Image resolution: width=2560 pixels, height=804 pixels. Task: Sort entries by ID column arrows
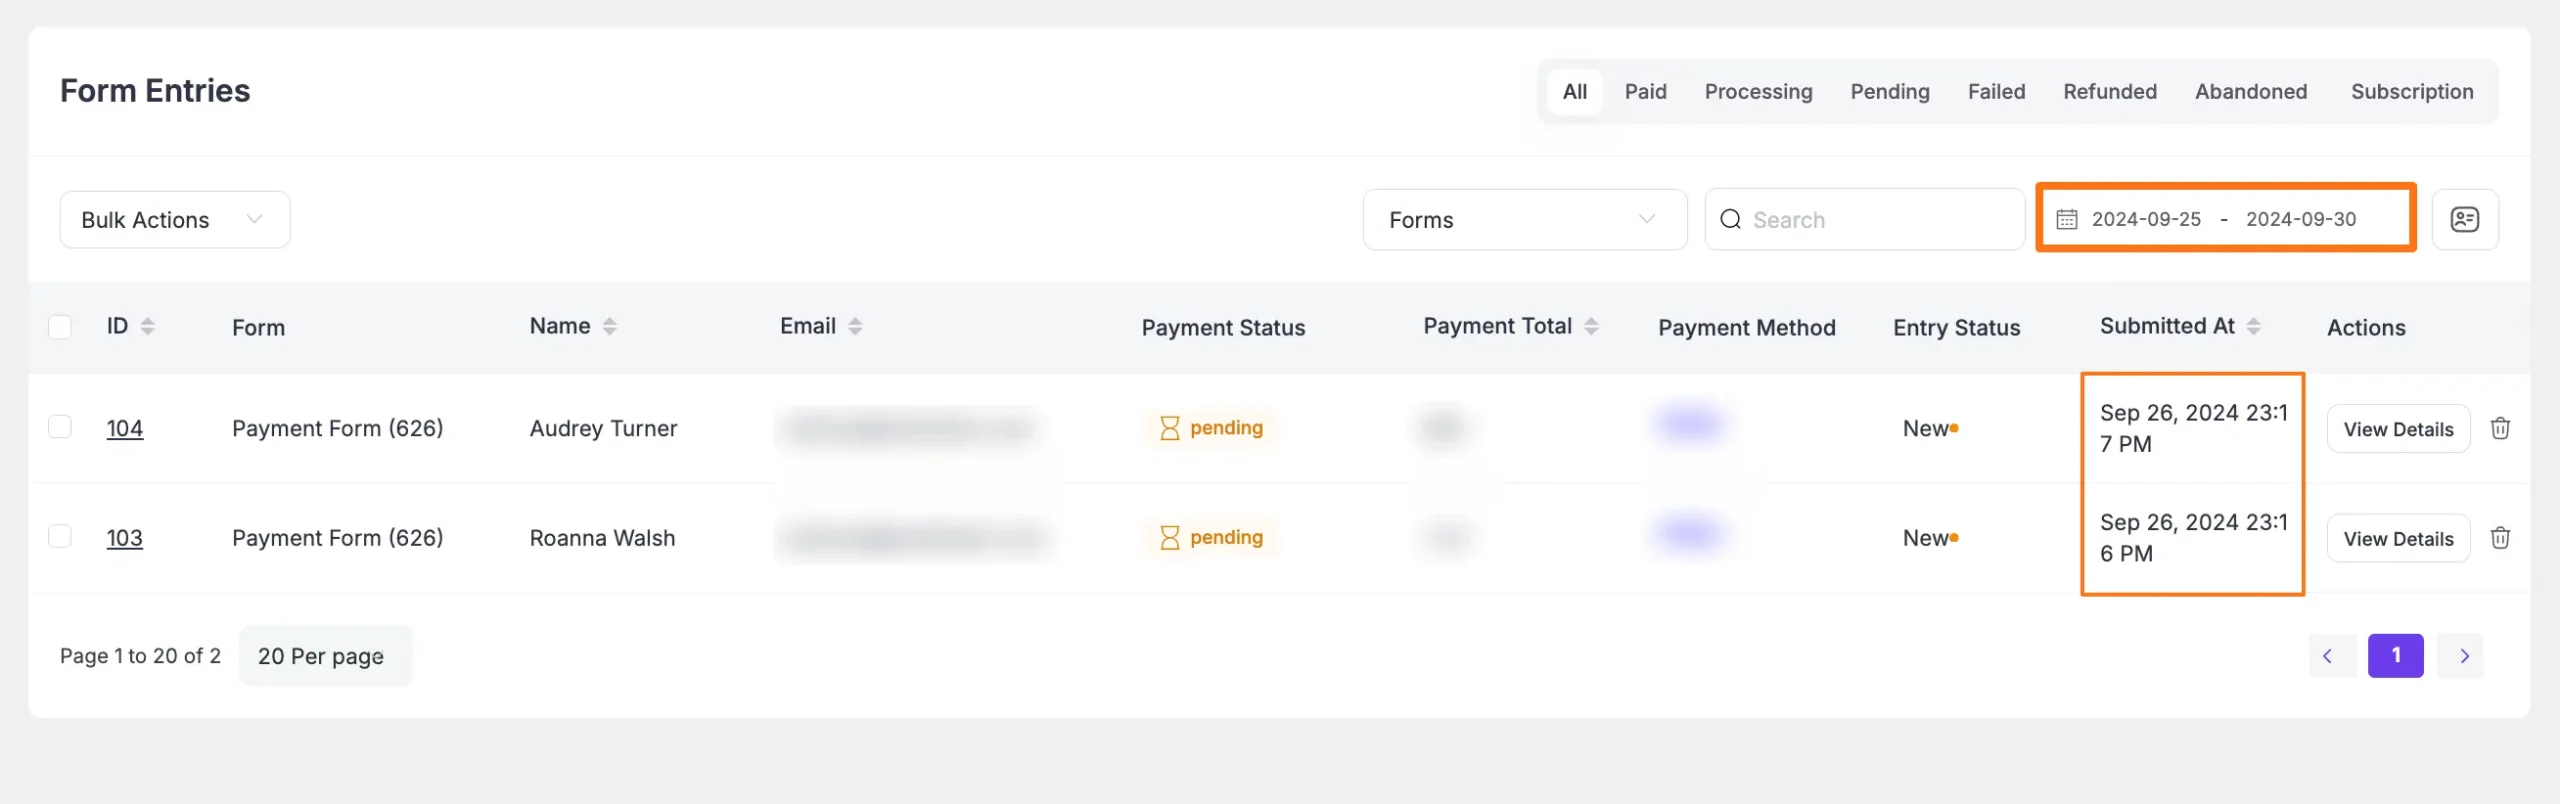(148, 326)
